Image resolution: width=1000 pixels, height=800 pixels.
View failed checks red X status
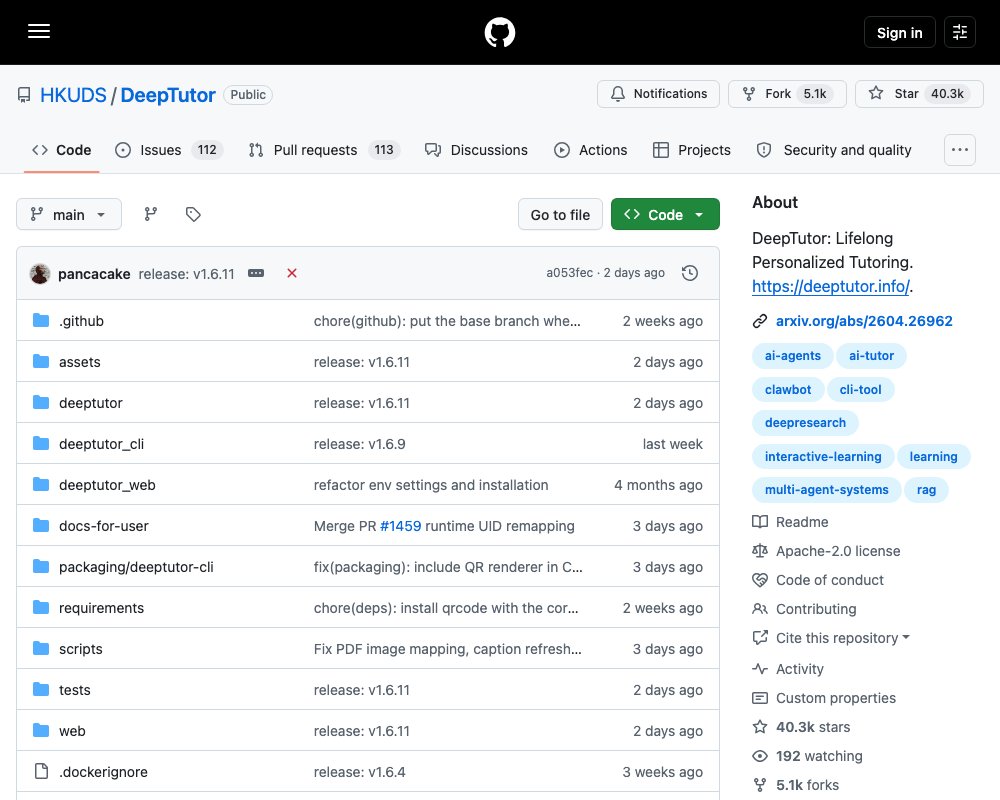292,273
